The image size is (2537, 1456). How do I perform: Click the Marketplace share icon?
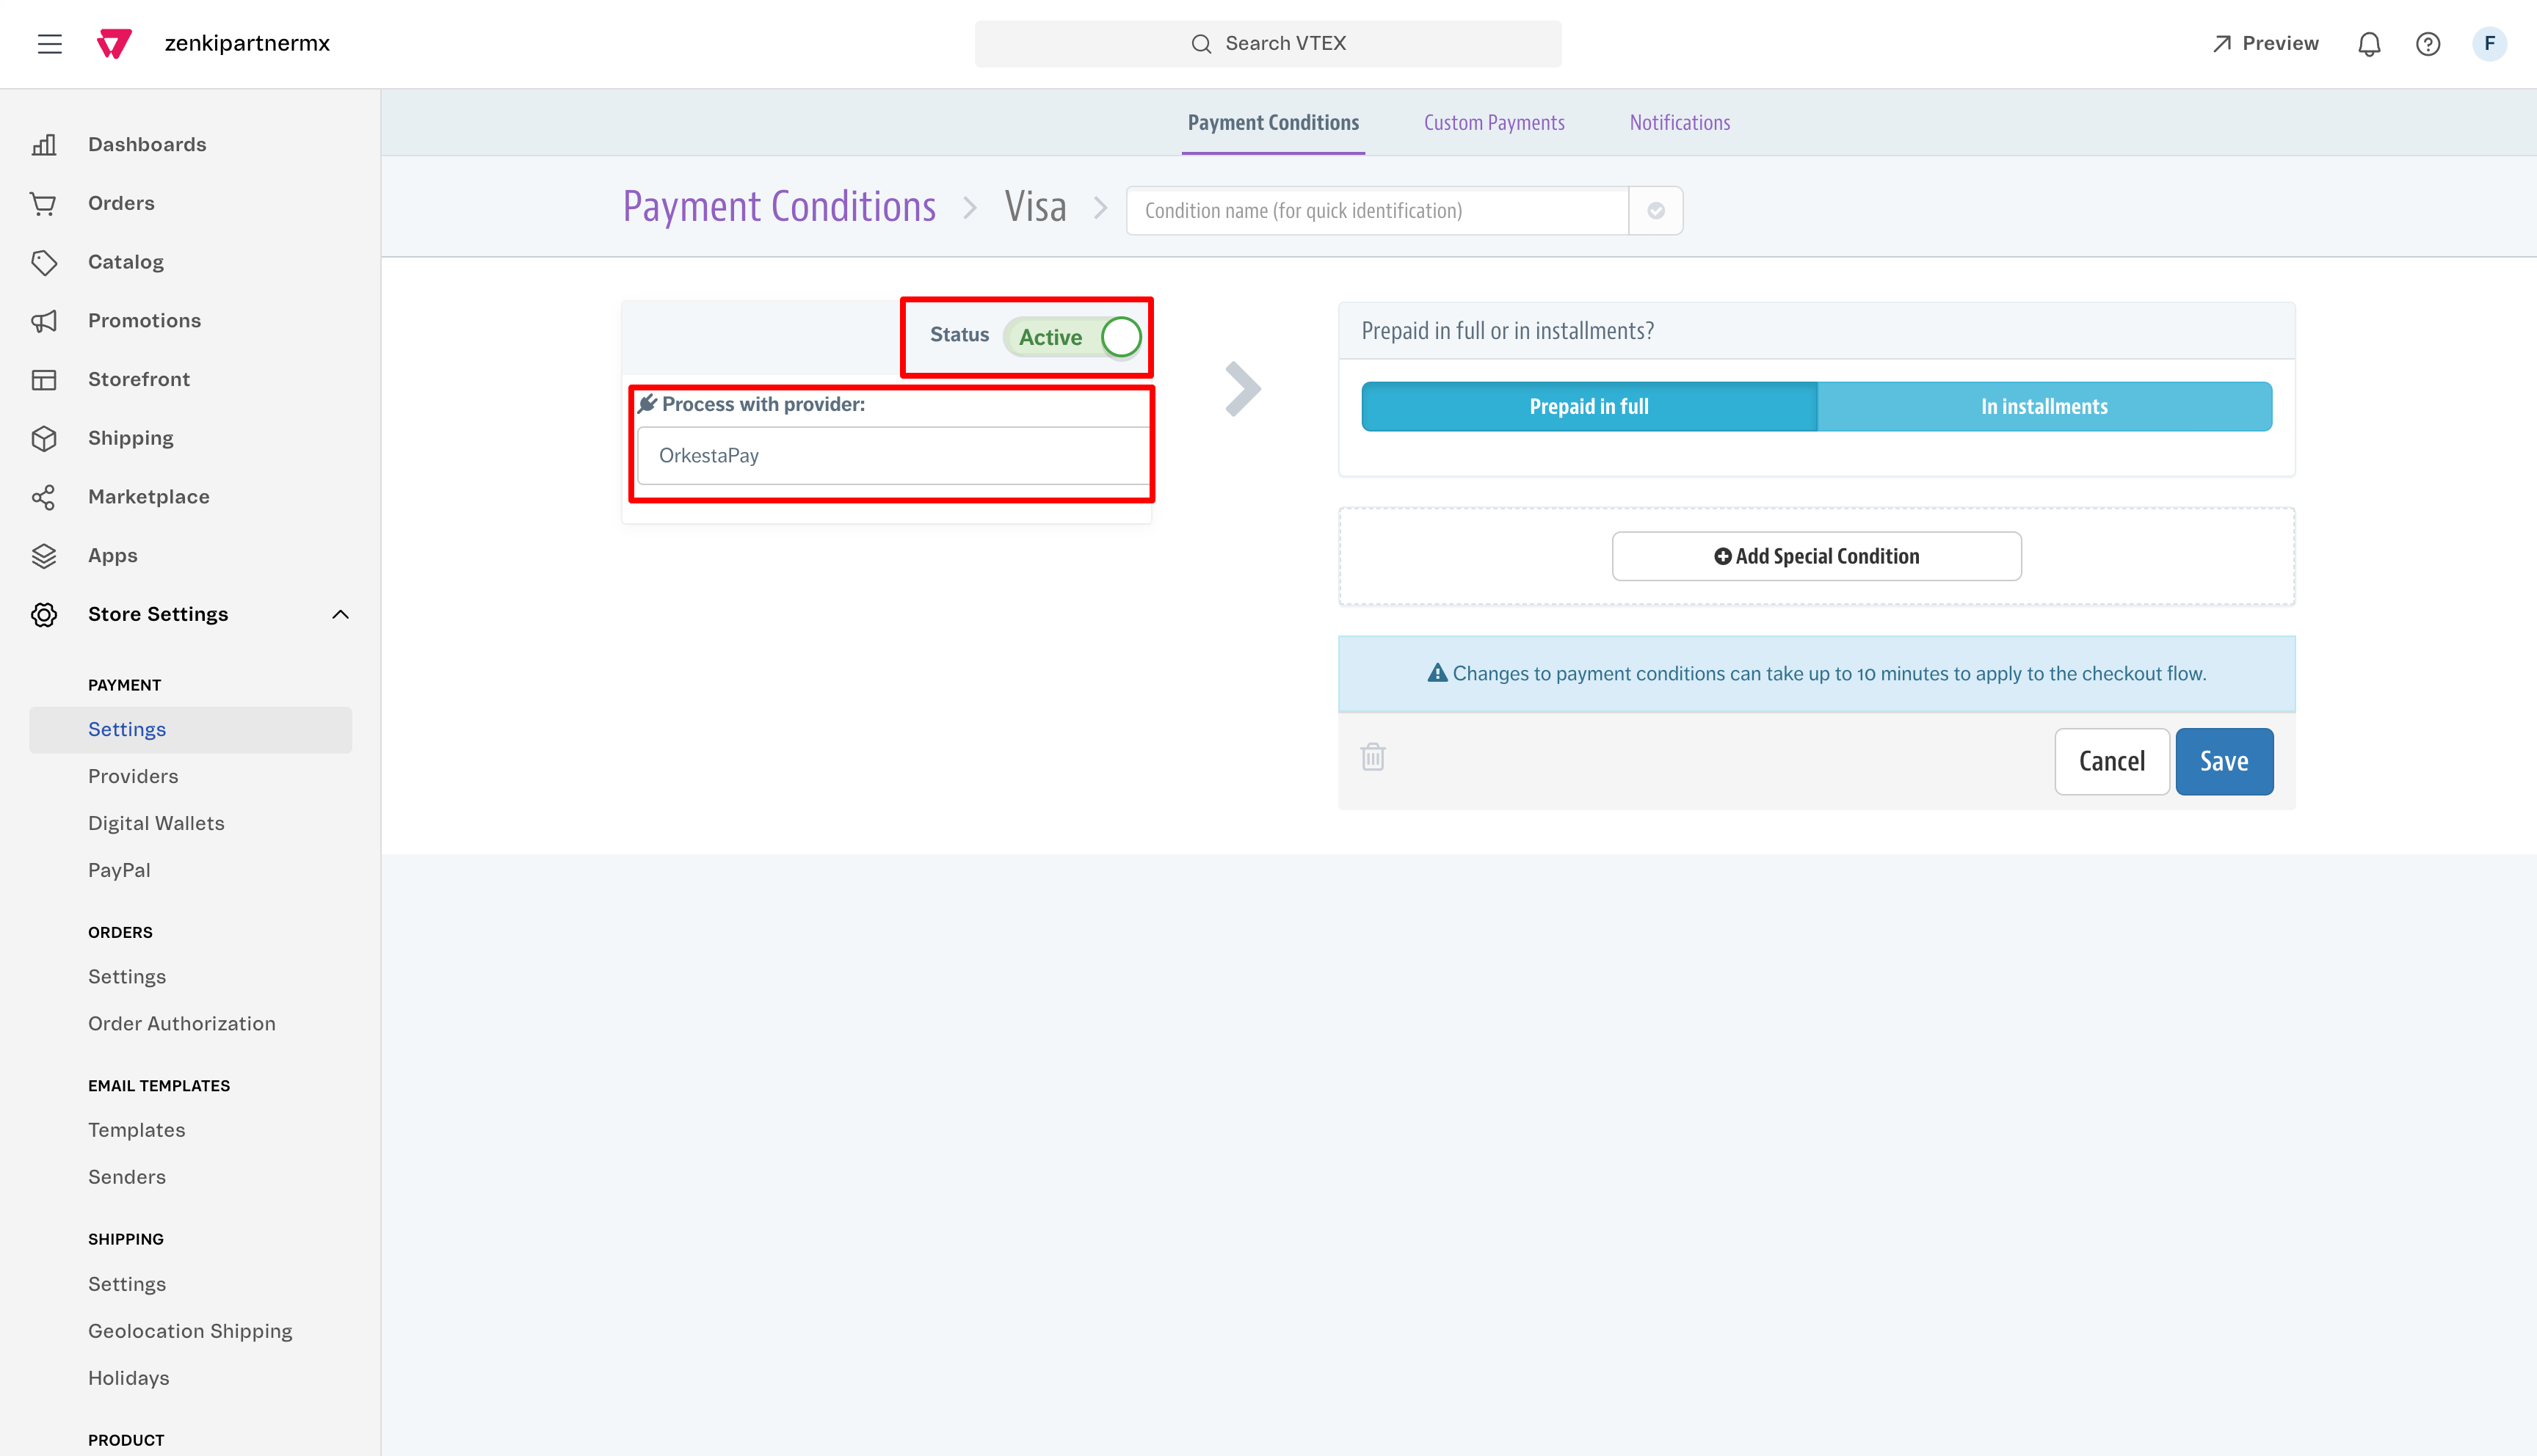coord(44,497)
